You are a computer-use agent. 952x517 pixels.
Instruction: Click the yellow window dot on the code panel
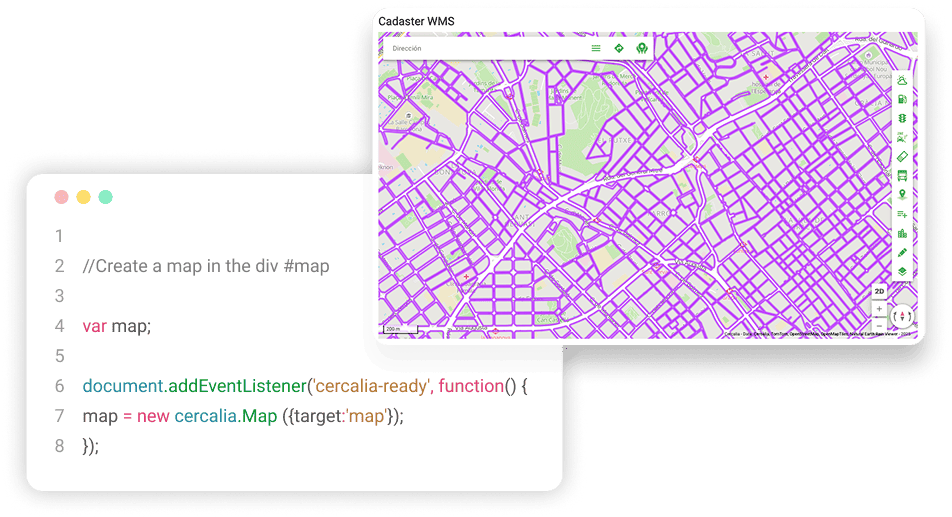pos(83,197)
